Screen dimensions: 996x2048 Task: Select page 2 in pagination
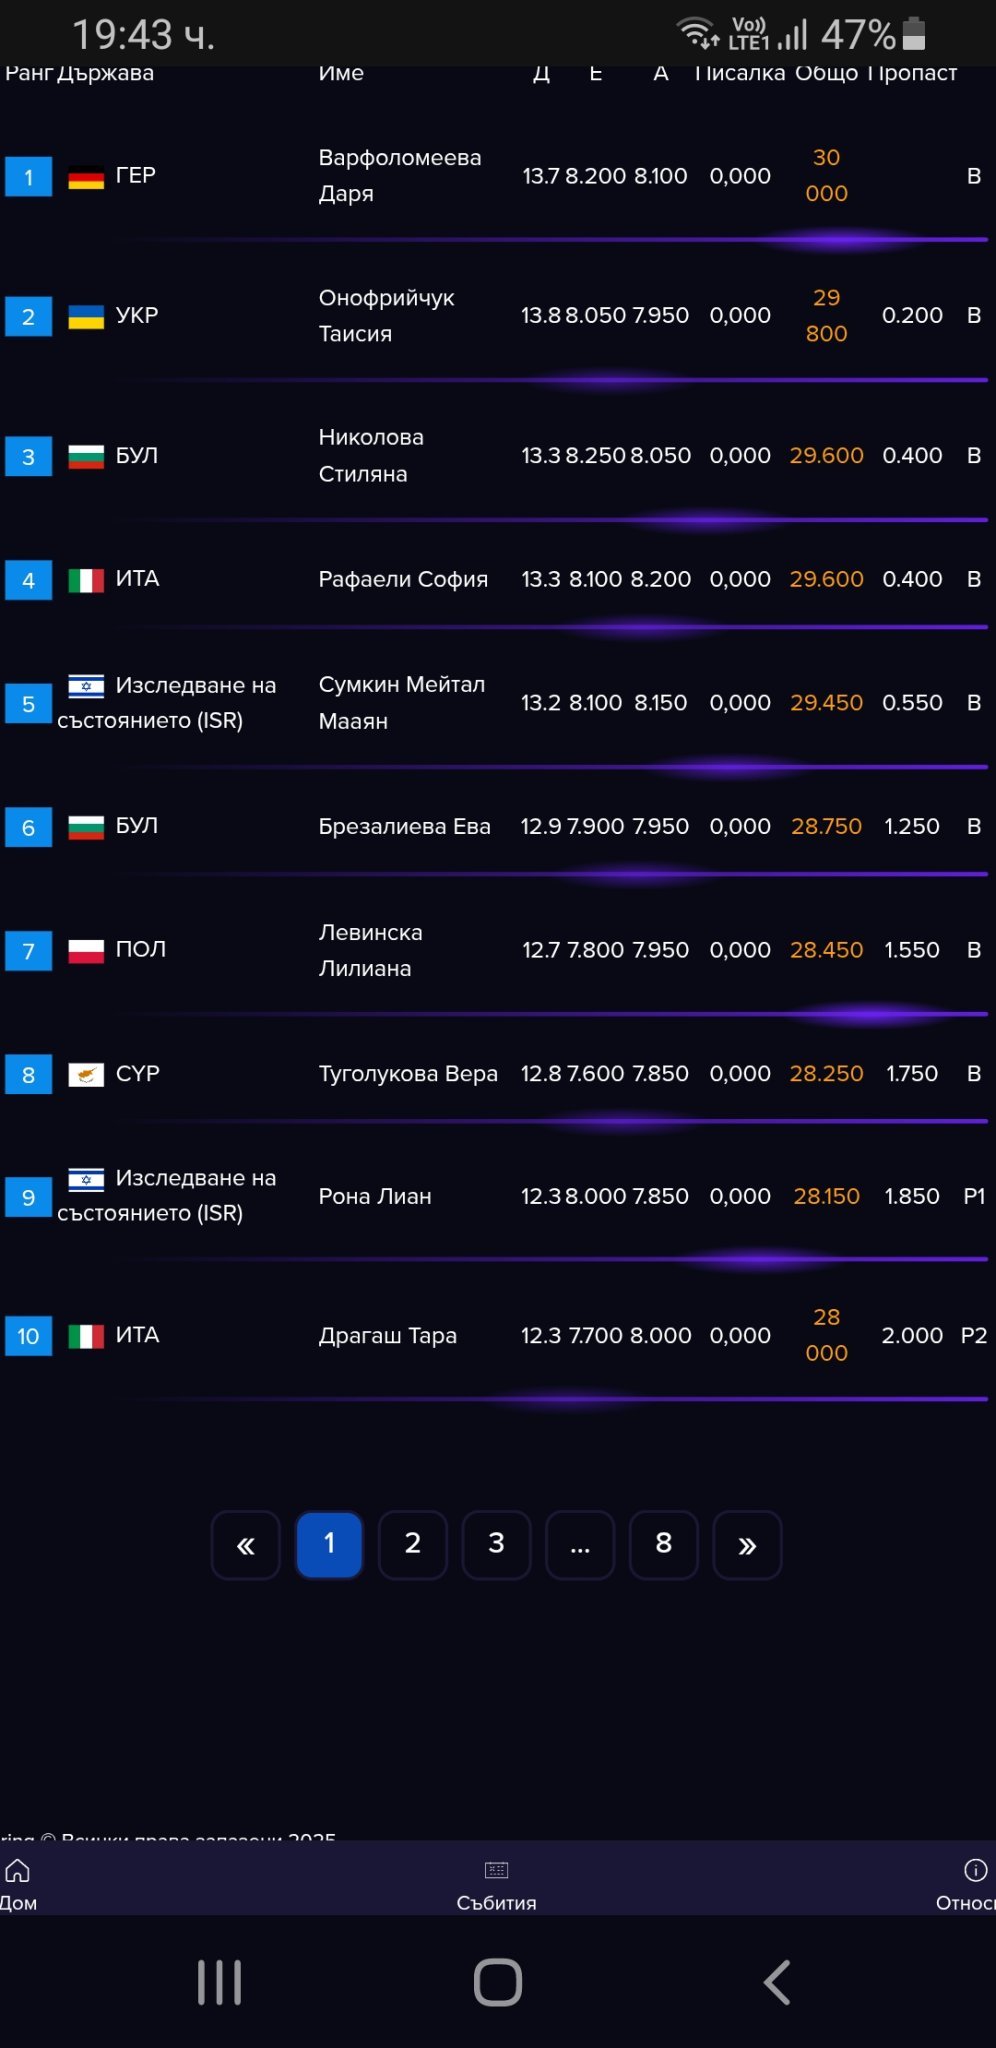pyautogui.click(x=413, y=1545)
